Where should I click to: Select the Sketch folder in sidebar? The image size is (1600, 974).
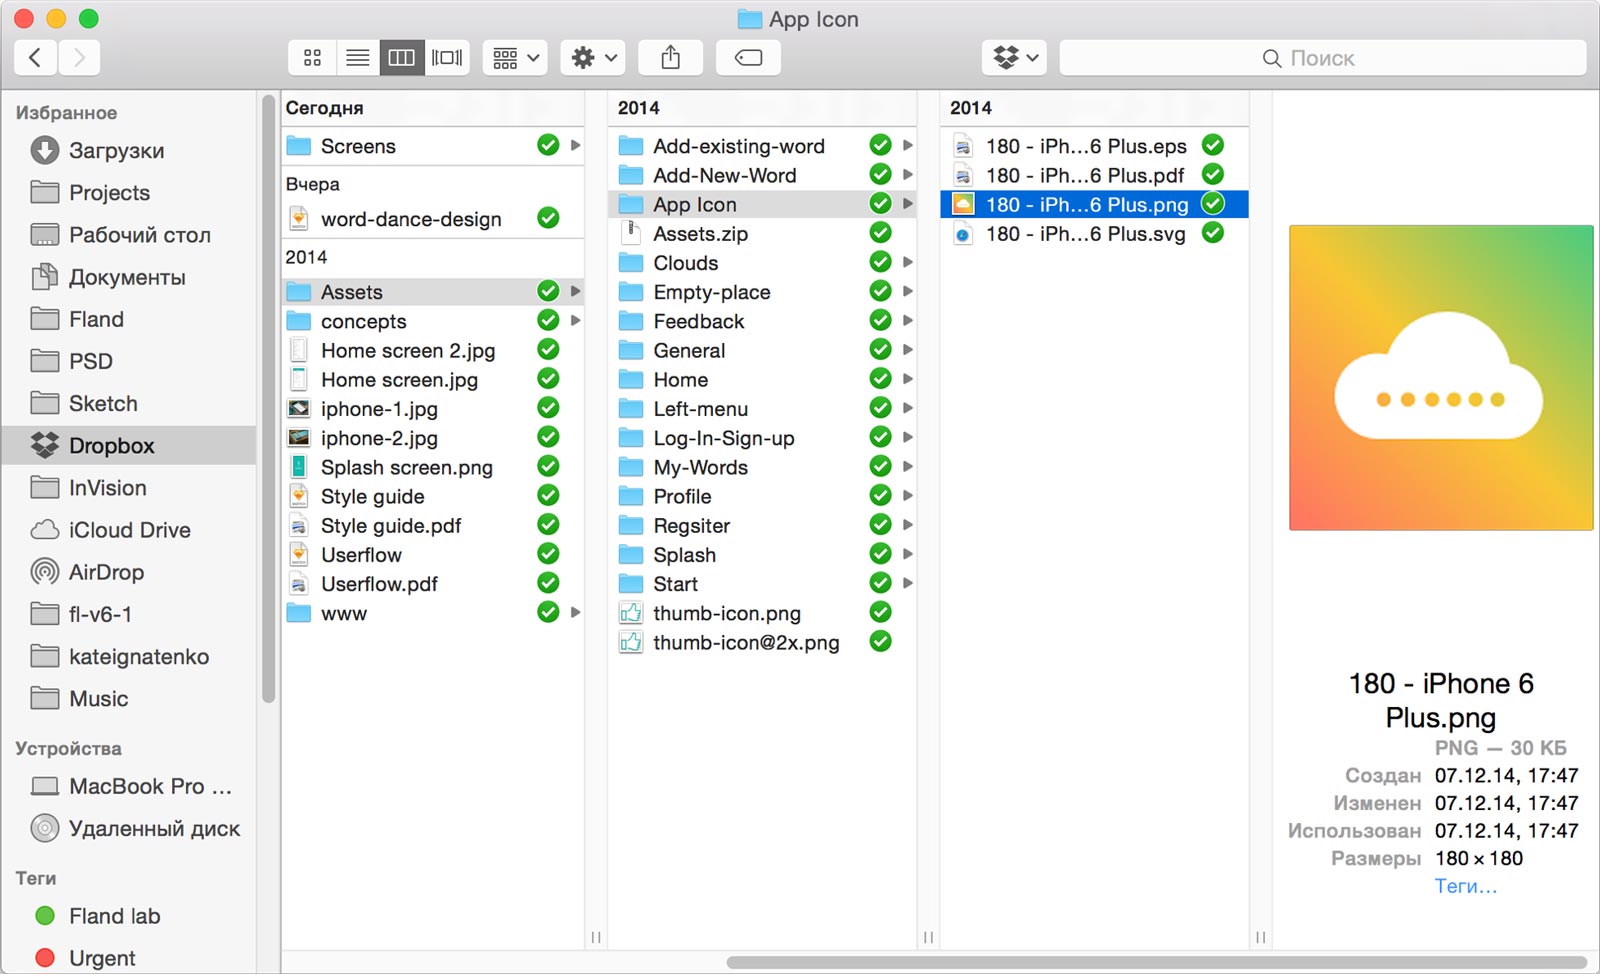tap(103, 404)
